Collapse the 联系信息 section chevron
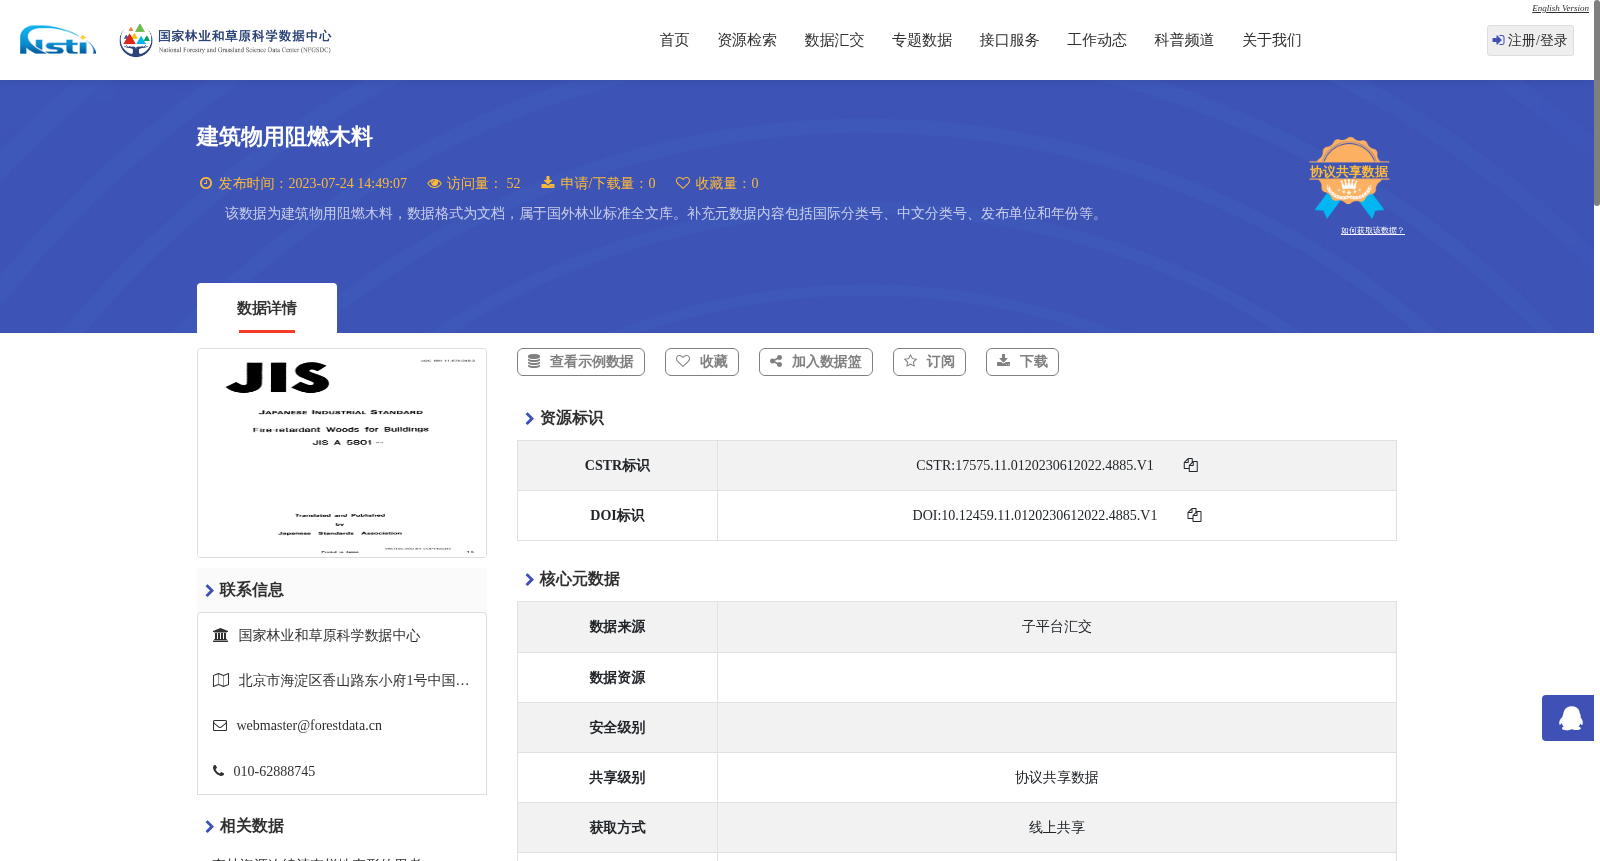The image size is (1600, 861). 209,590
